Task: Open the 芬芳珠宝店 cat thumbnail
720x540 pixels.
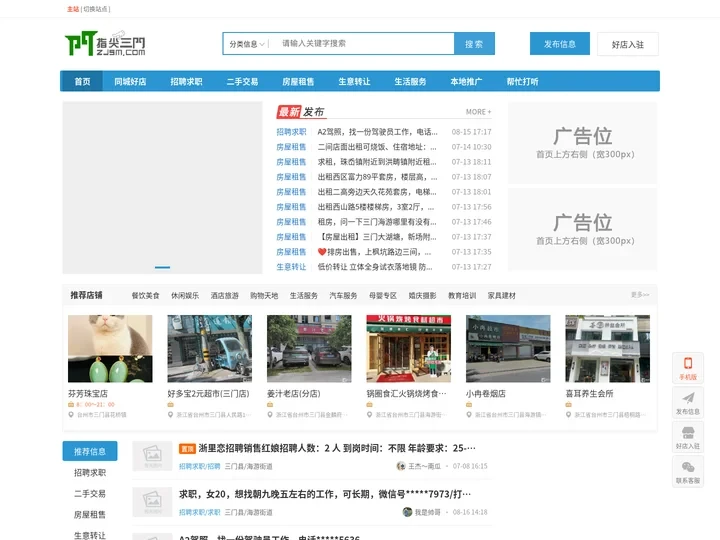Action: point(110,349)
